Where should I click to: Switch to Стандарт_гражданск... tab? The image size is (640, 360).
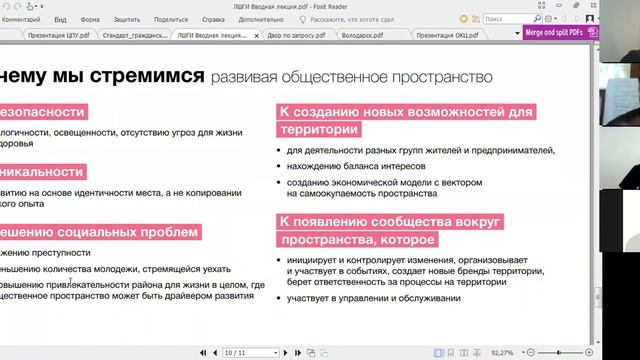click(x=135, y=36)
